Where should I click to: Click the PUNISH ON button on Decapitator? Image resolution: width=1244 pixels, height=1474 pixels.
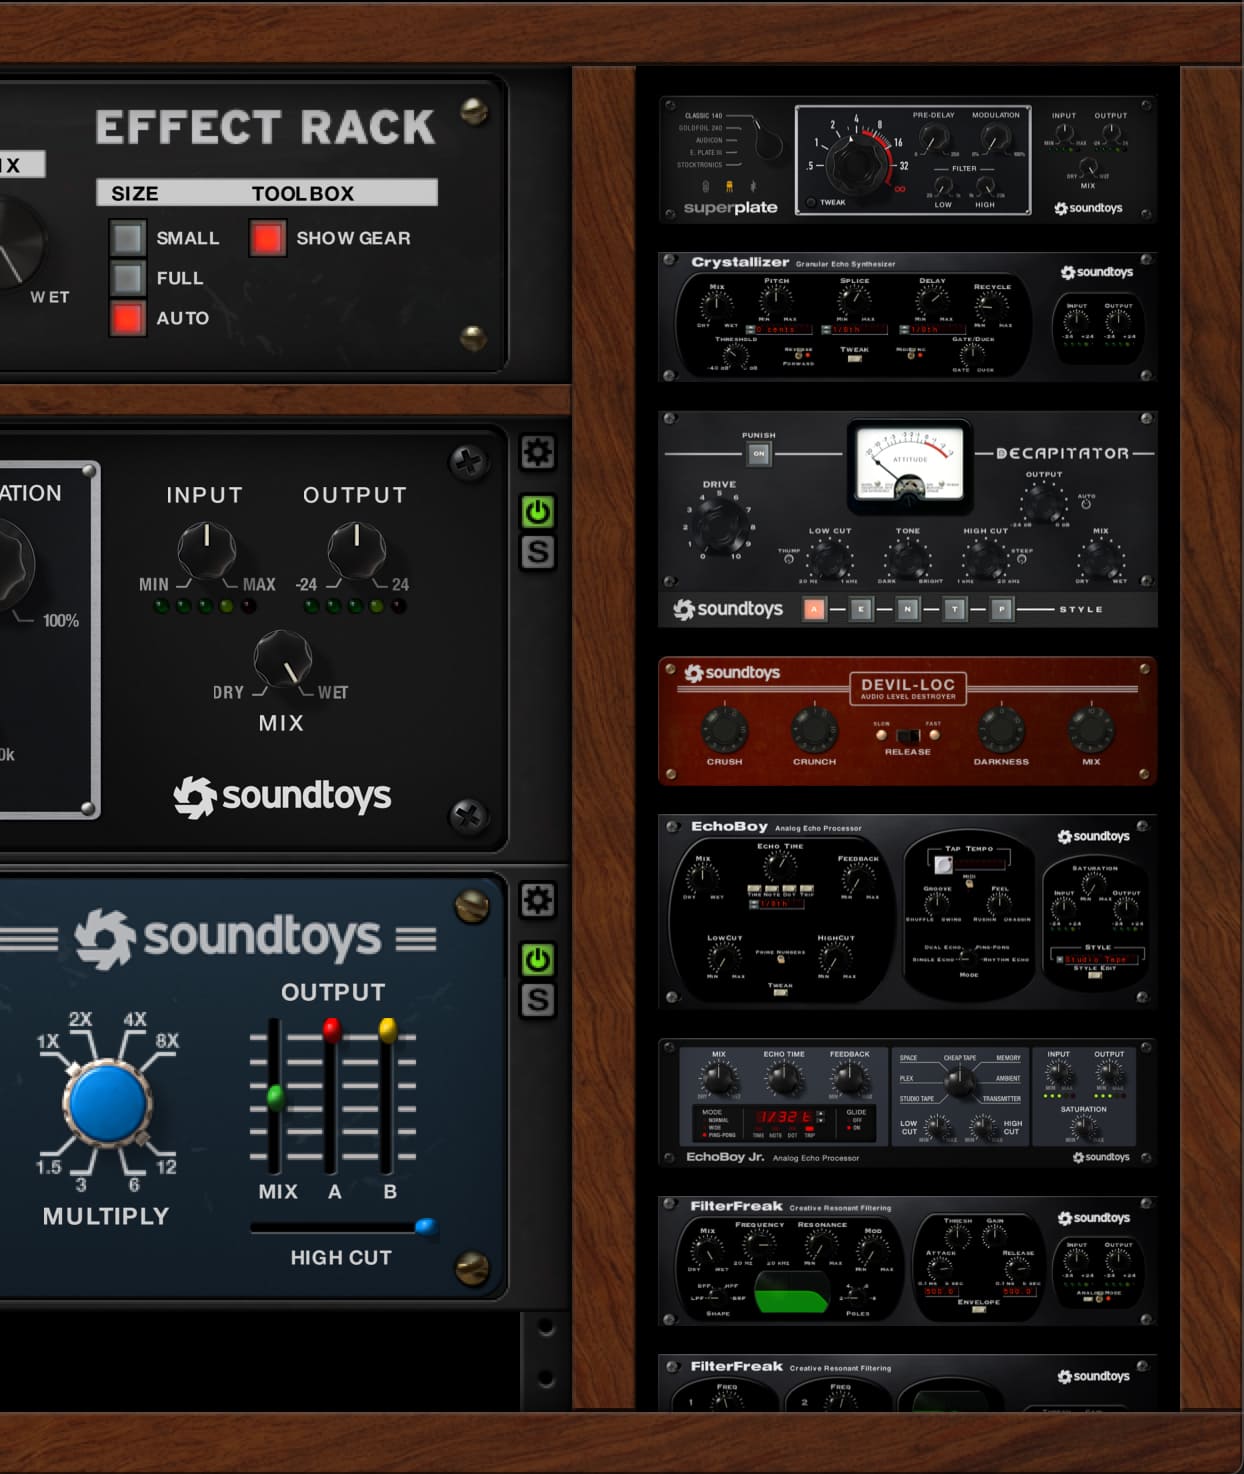(x=759, y=454)
